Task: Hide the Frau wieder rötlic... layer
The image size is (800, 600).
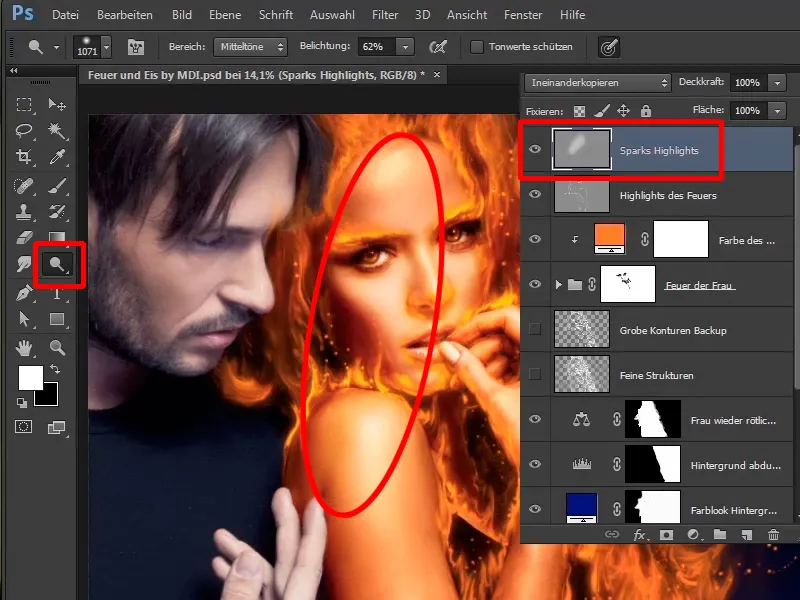Action: coord(535,419)
